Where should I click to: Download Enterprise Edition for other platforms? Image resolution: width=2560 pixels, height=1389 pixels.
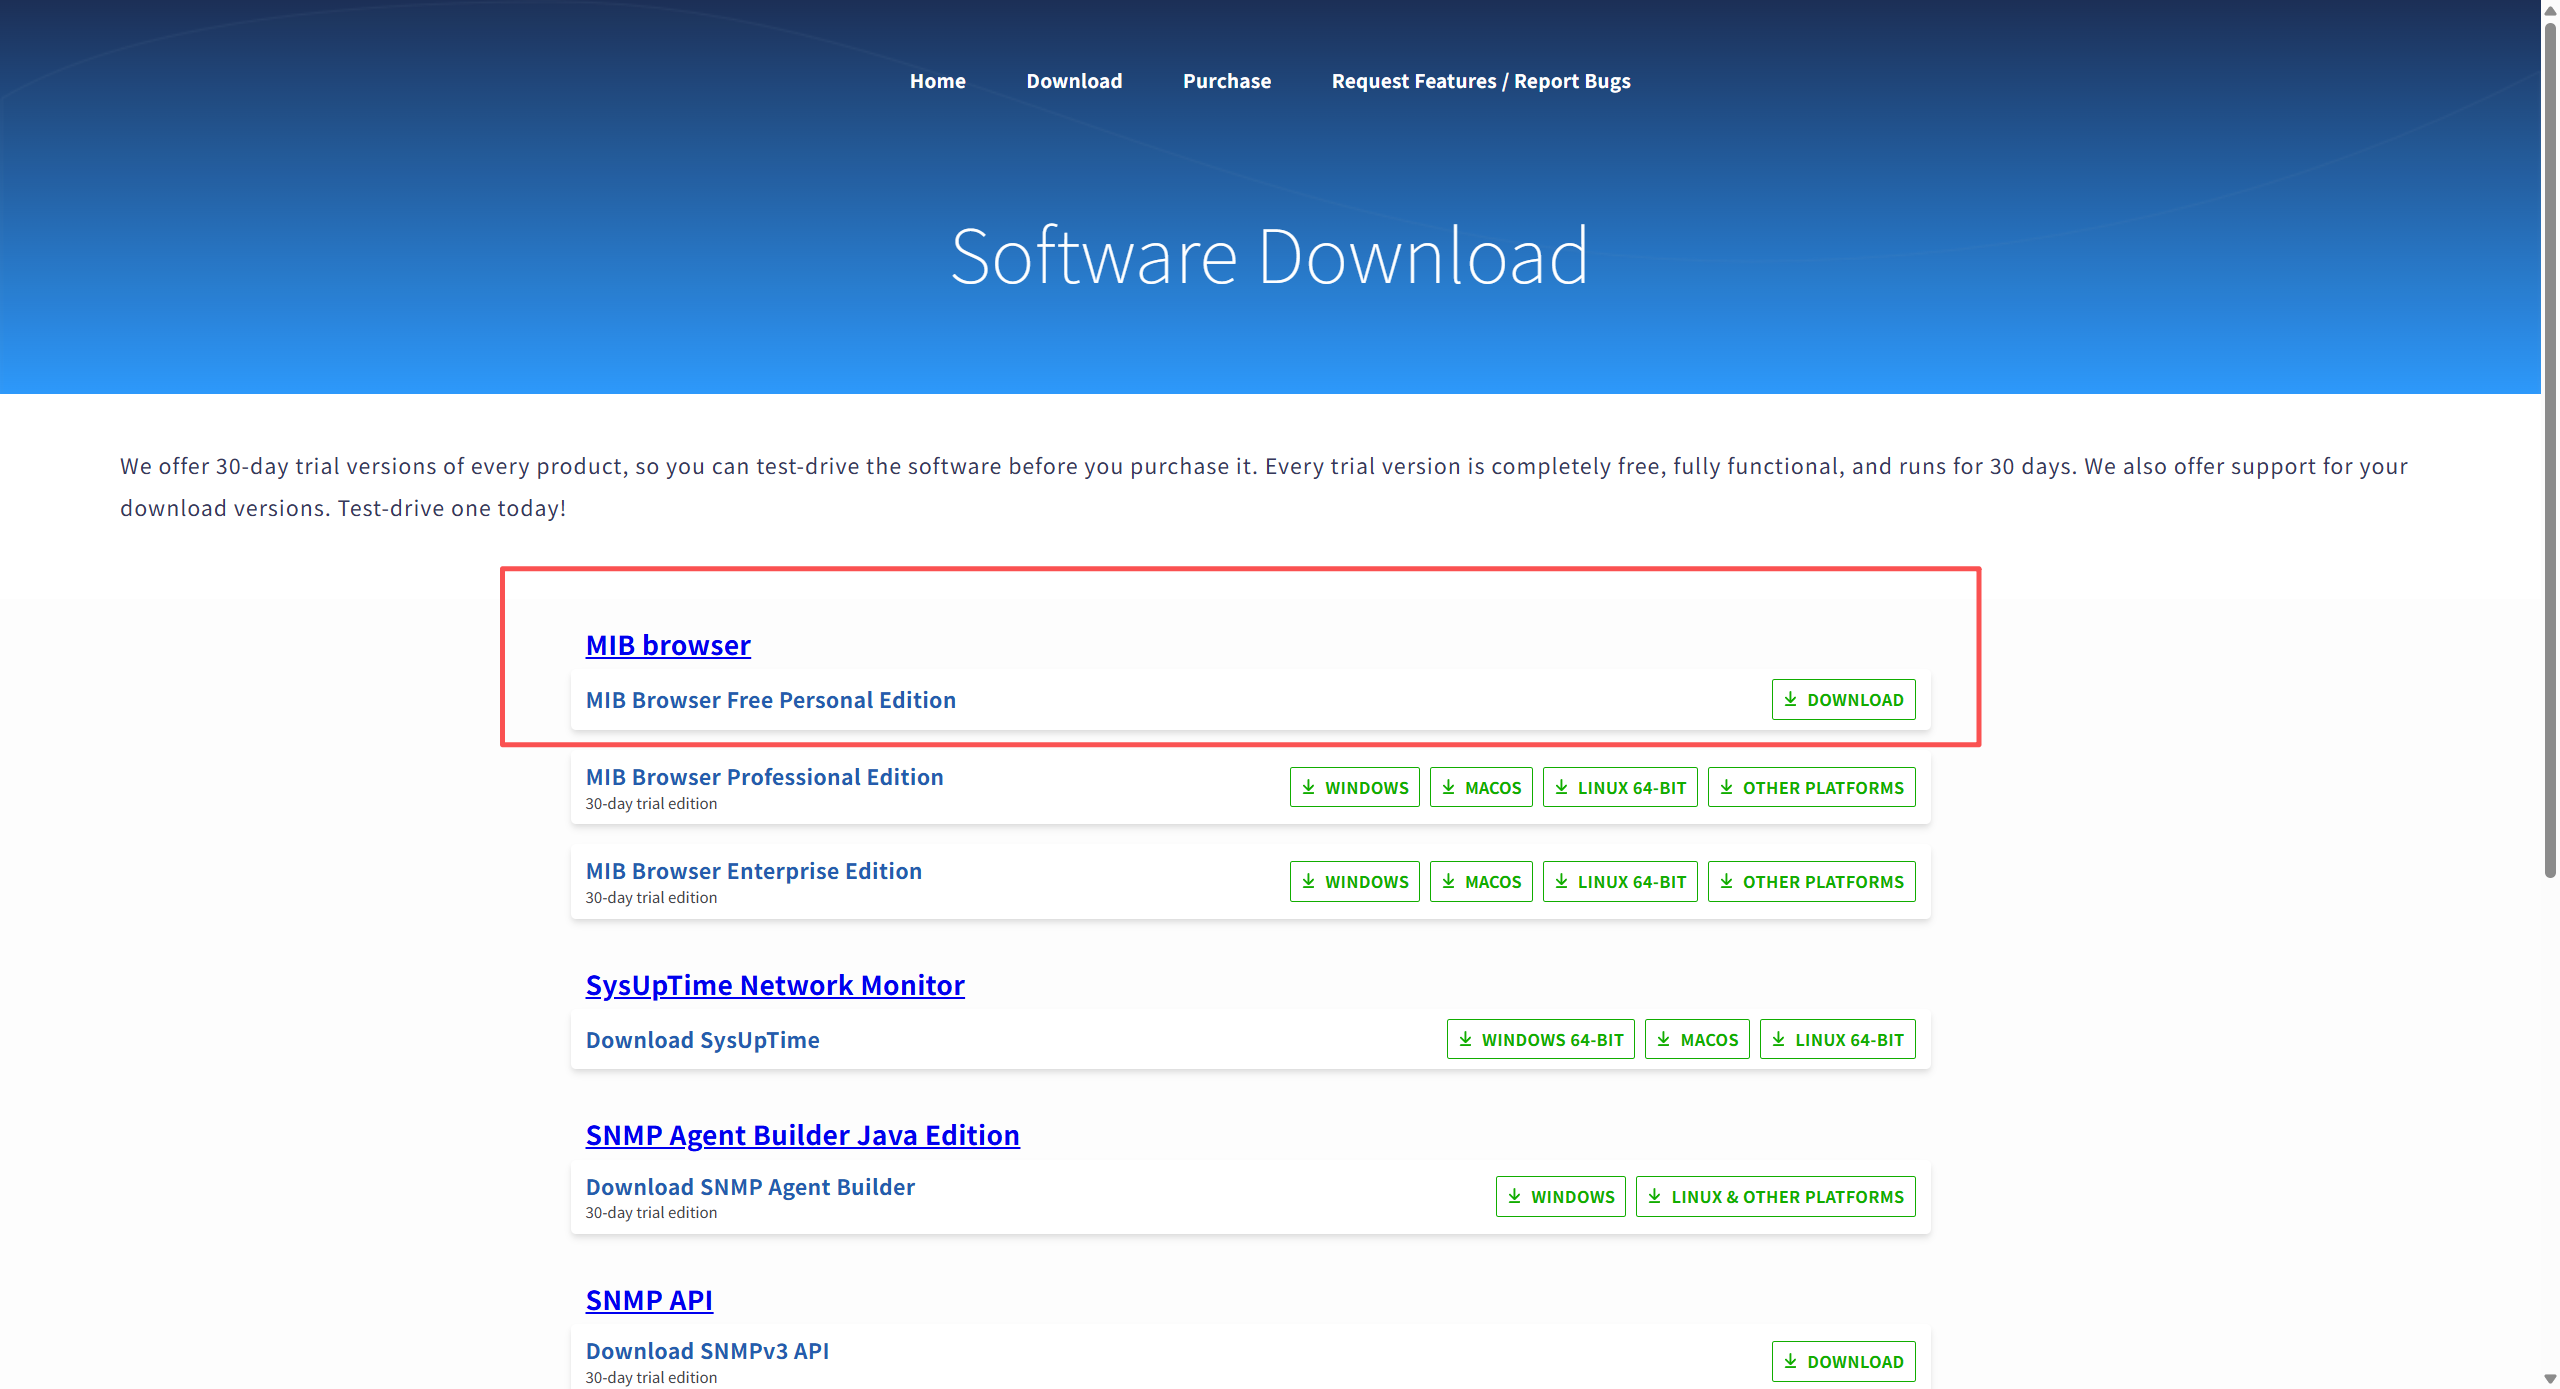(x=1811, y=882)
